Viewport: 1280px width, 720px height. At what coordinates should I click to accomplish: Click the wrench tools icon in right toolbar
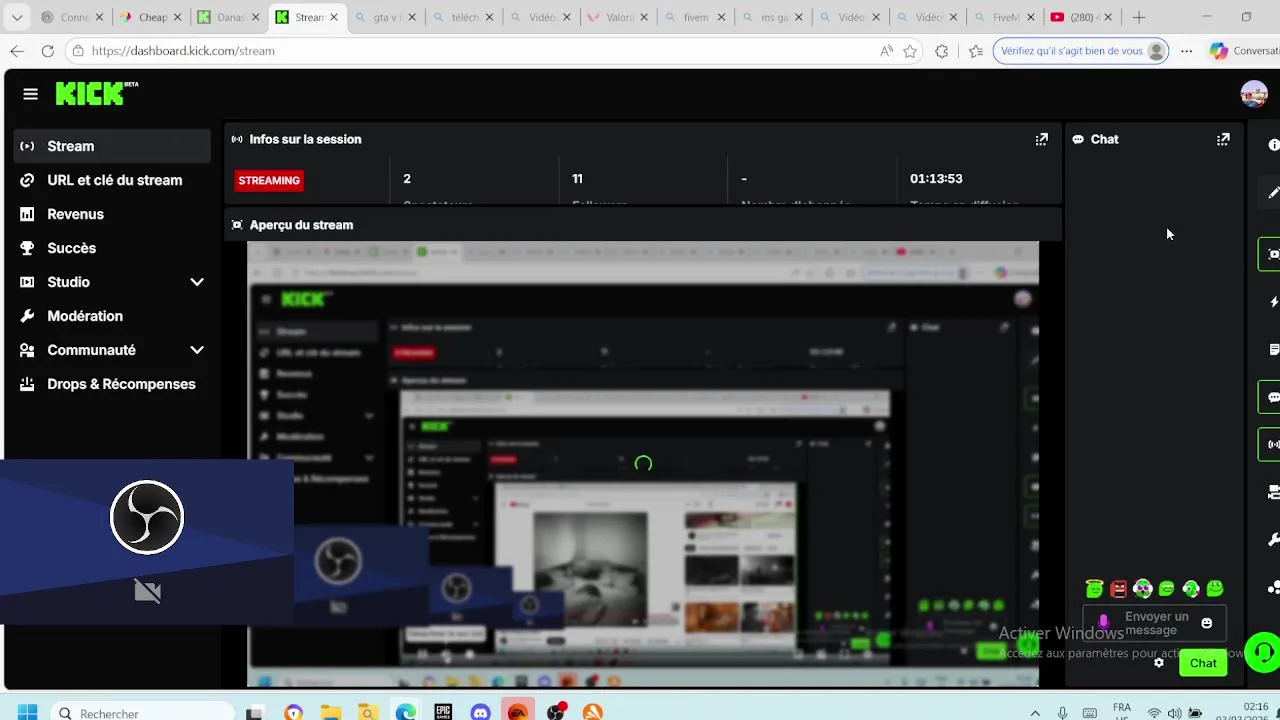click(x=1273, y=540)
